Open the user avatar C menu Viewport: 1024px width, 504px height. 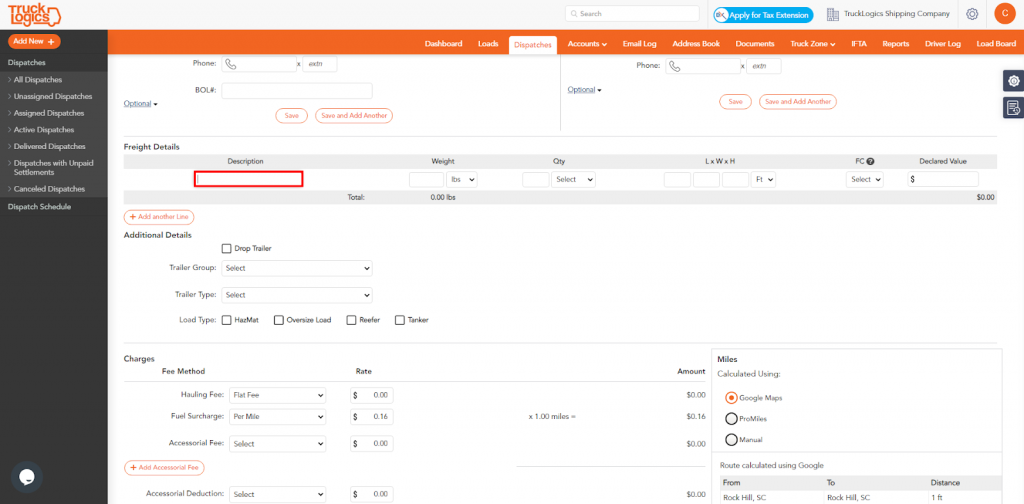1004,14
